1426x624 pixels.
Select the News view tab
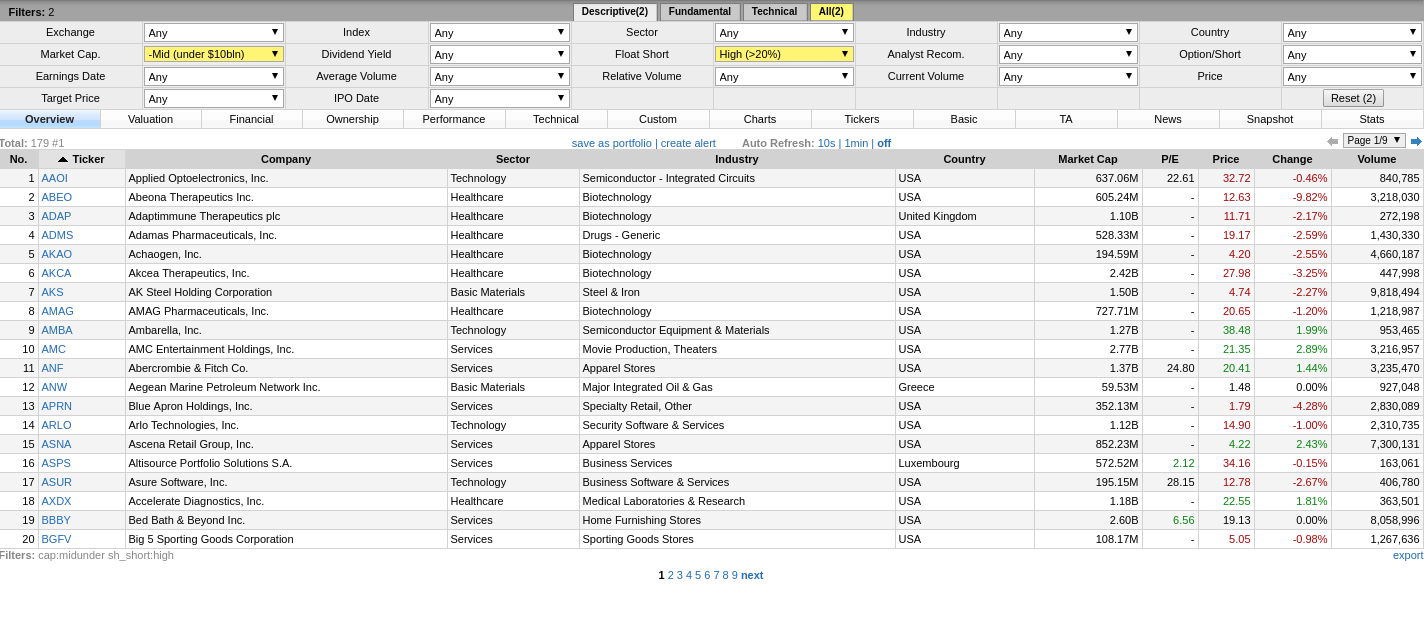coord(1168,119)
